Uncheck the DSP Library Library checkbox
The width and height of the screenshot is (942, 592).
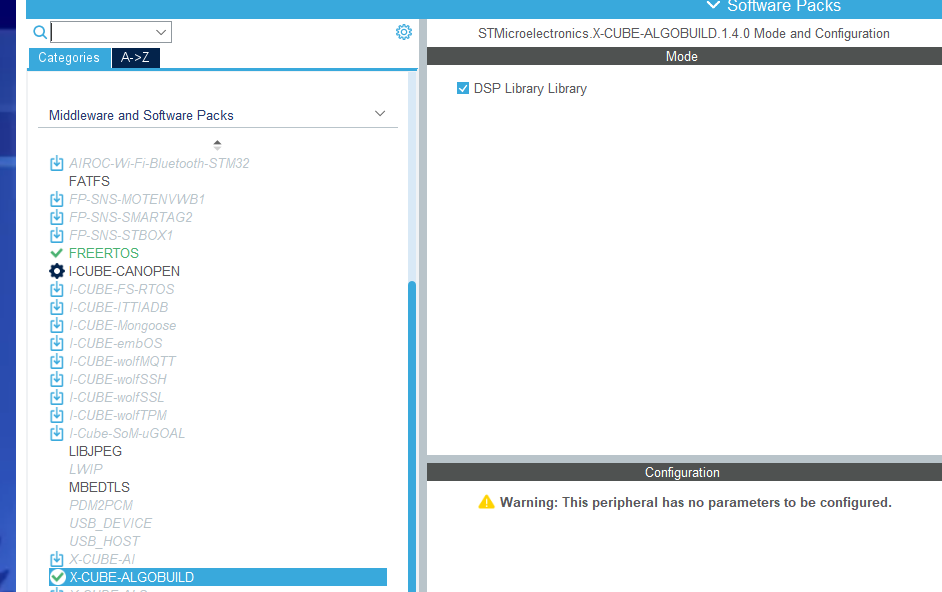click(463, 88)
